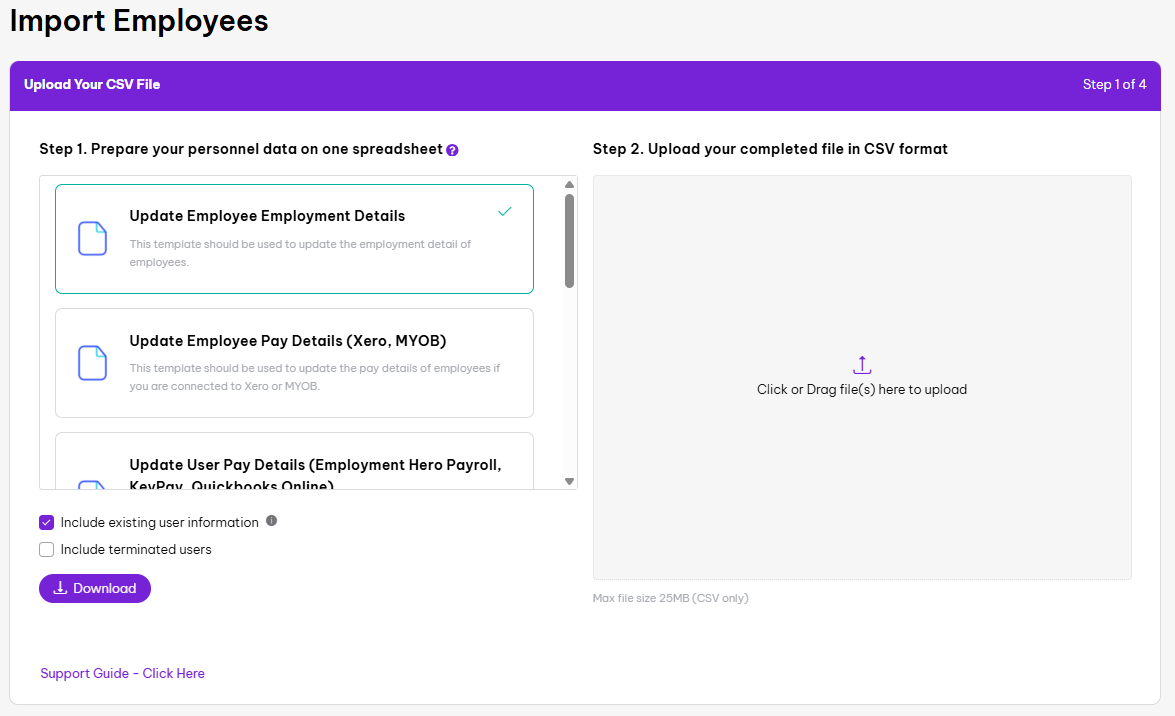The height and width of the screenshot is (716, 1175).
Task: Click the Download button
Action: pos(95,588)
